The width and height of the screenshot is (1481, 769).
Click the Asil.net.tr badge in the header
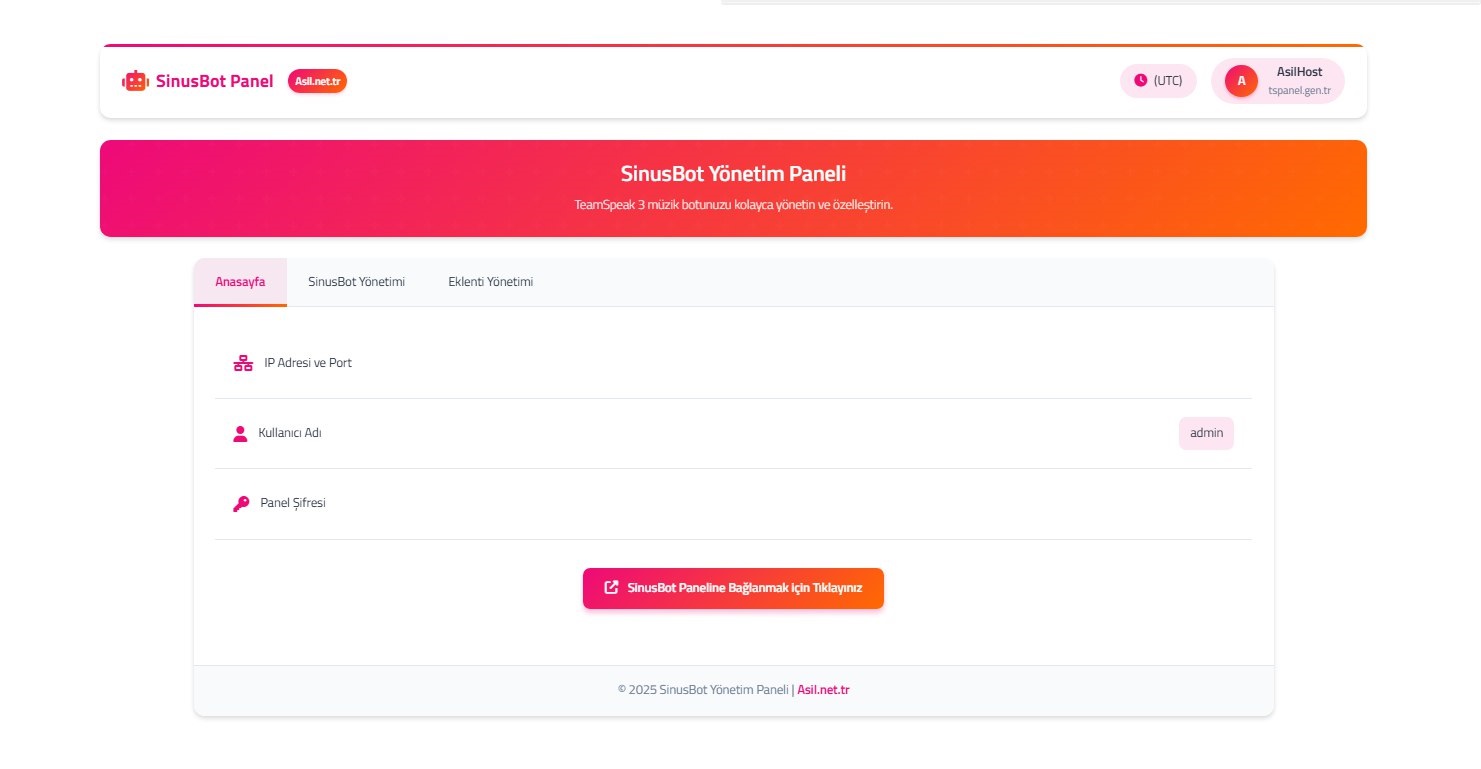click(317, 81)
